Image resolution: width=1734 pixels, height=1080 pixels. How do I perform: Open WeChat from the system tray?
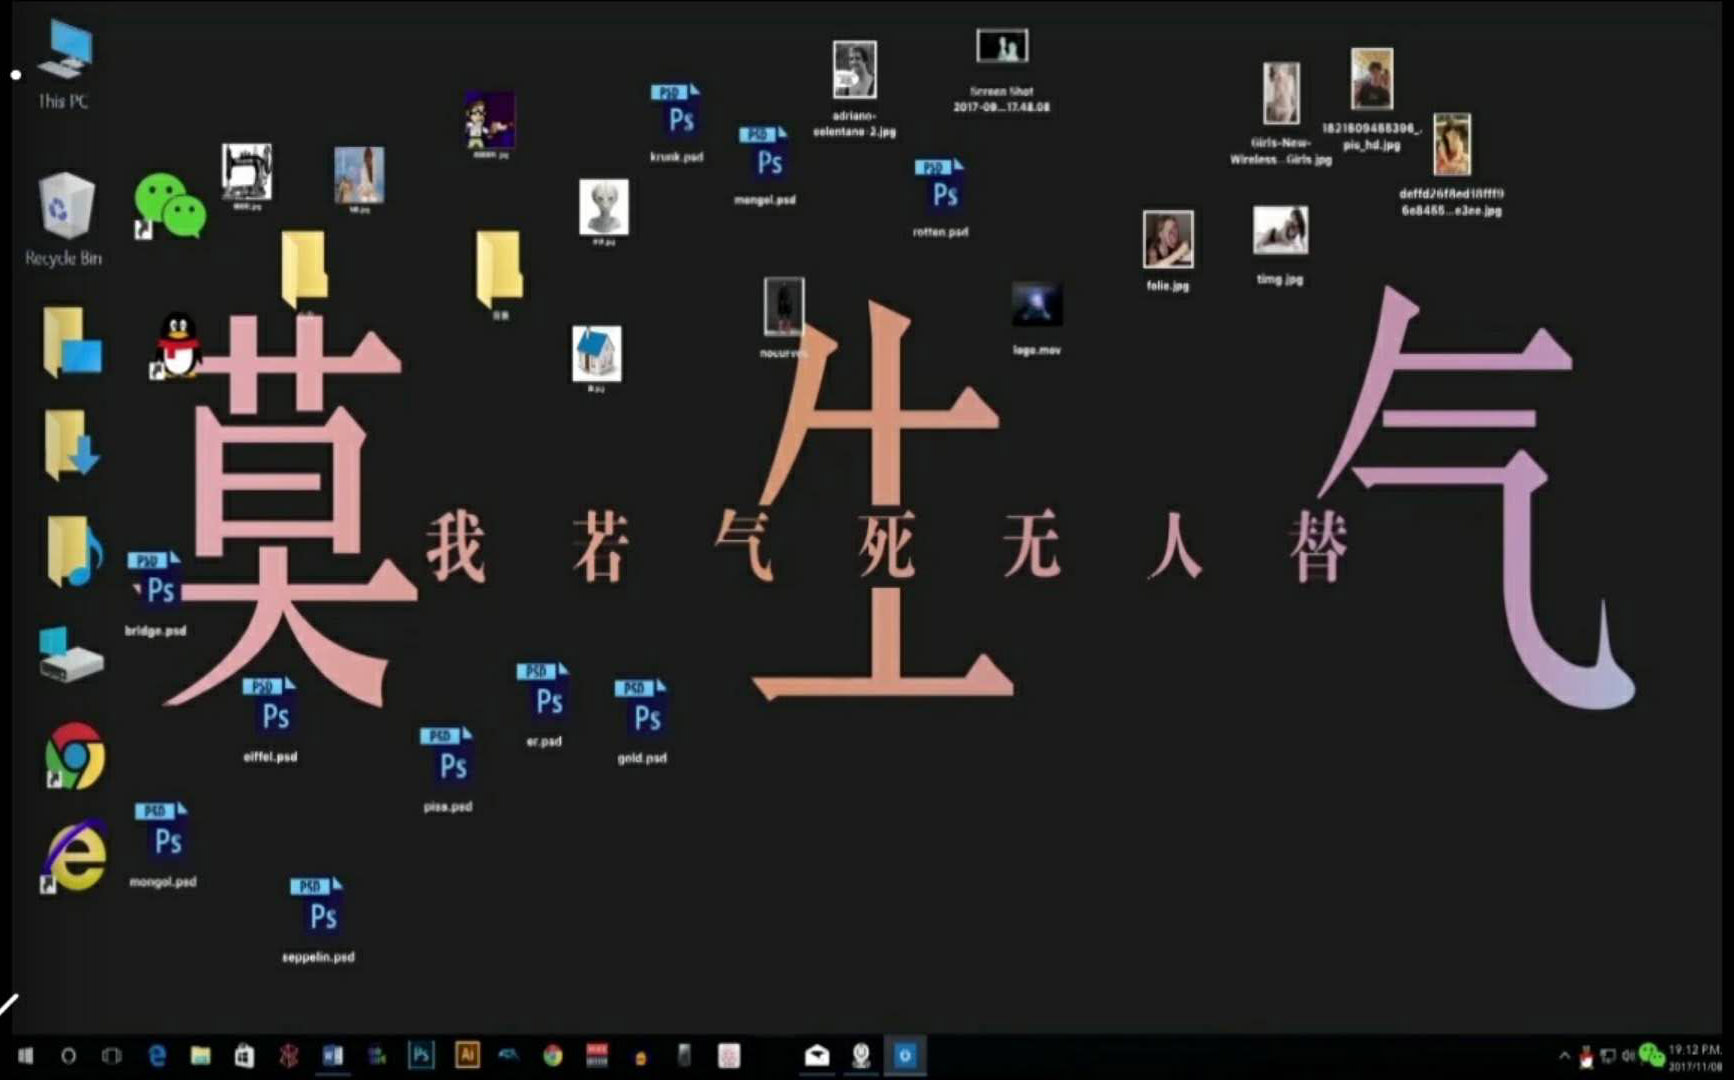click(x=1651, y=1056)
